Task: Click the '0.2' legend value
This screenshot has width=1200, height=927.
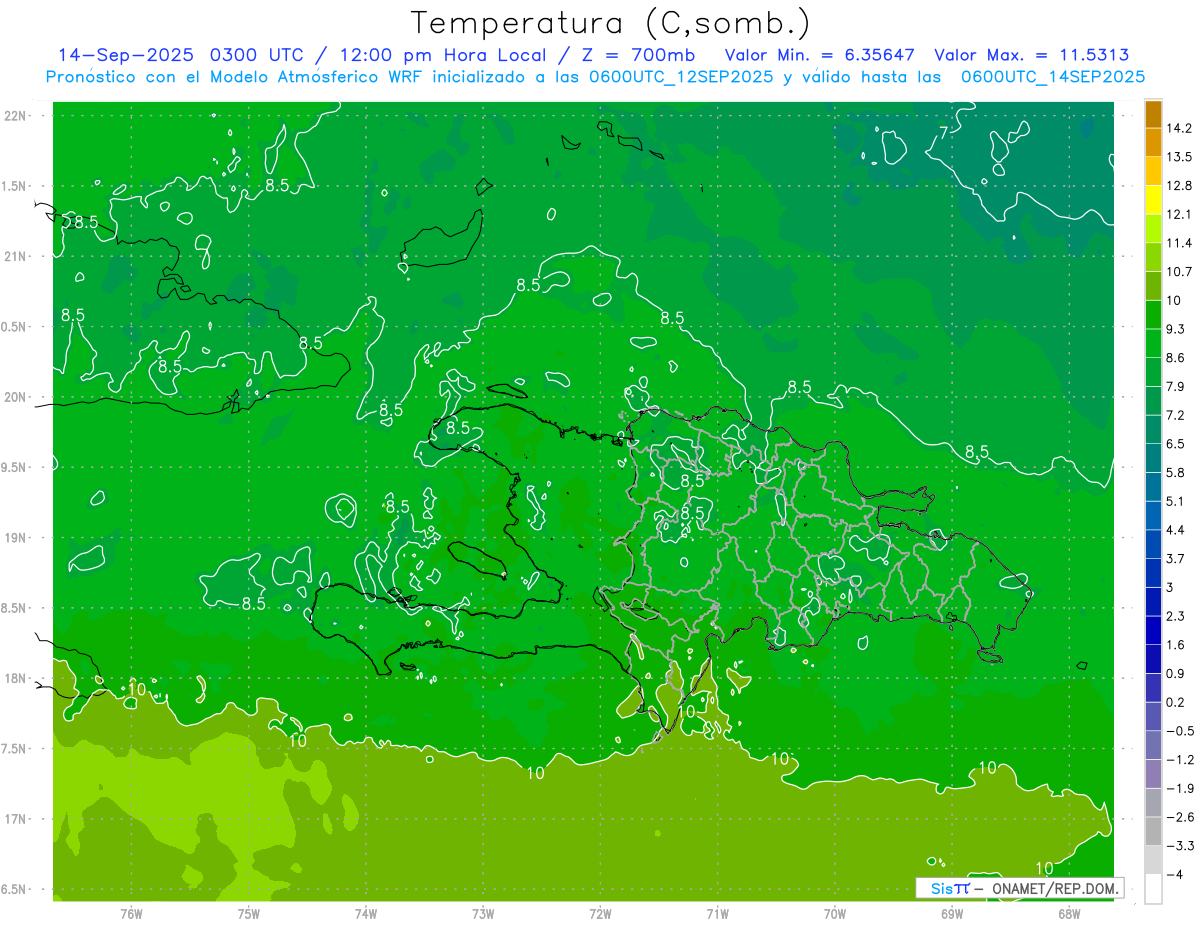Action: 1176,702
